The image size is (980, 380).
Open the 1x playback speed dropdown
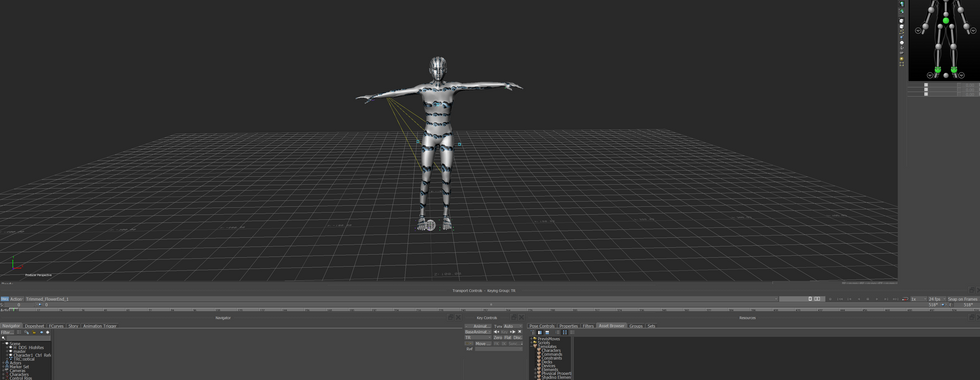(x=917, y=299)
